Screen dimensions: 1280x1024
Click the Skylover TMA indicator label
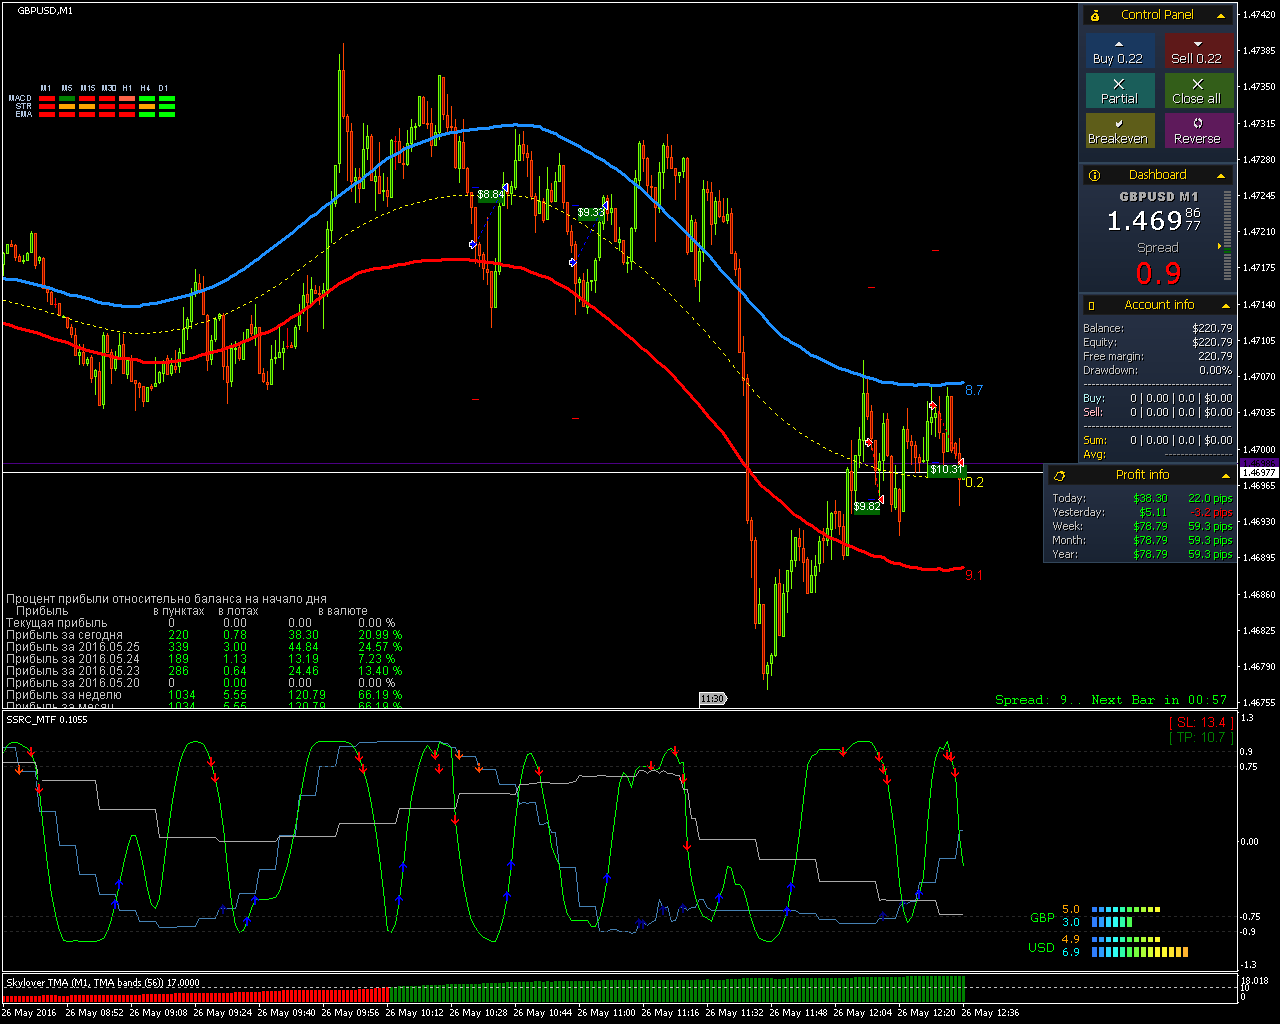coord(102,983)
